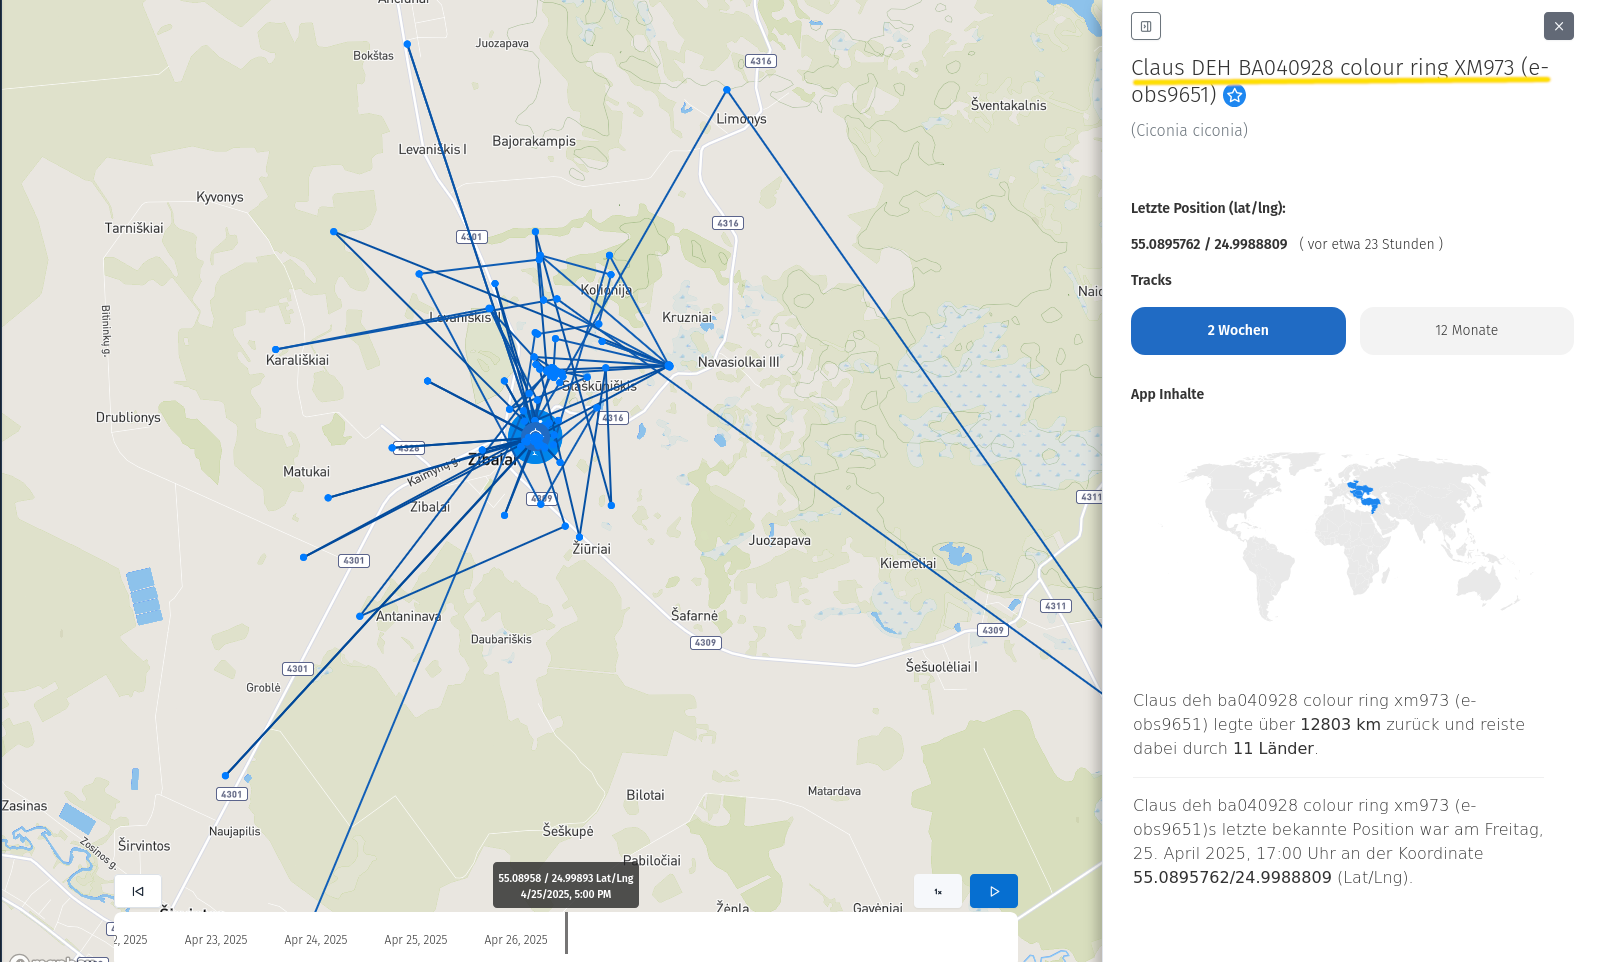Screen dimensions: 1602x962
Task: Click the track point at Limonys
Action: point(727,90)
